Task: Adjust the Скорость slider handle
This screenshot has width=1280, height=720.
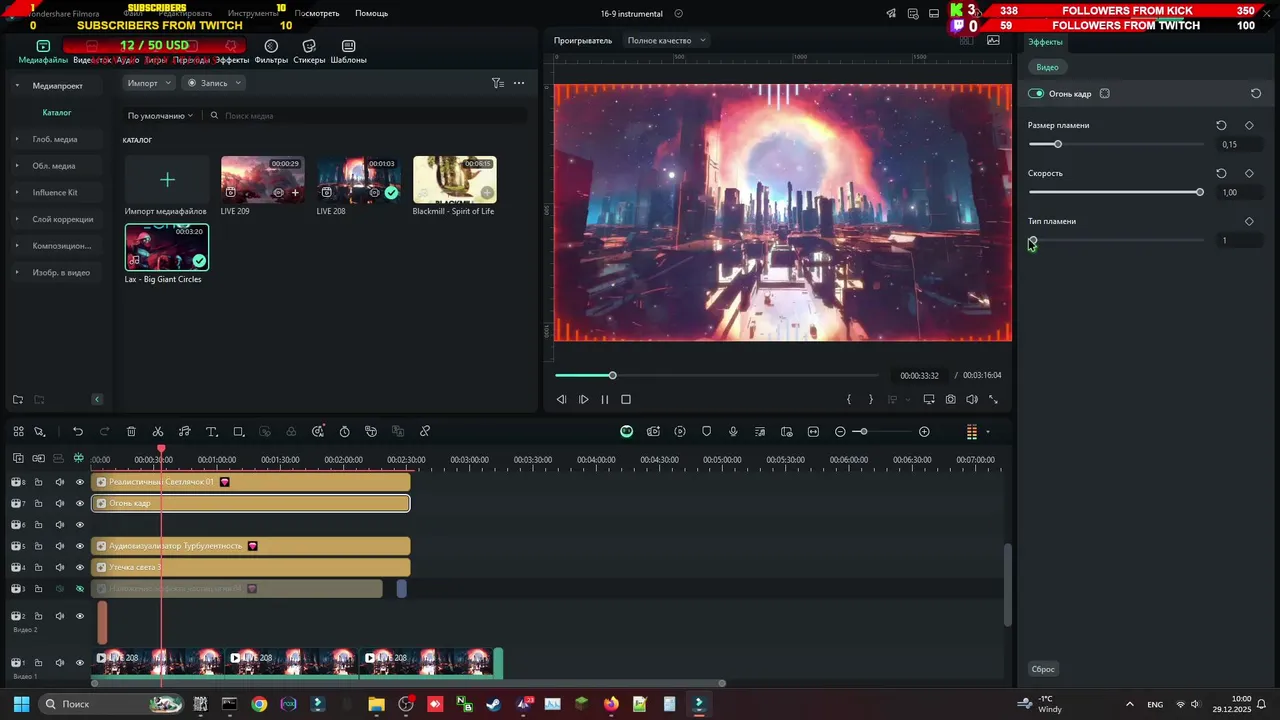Action: tap(1200, 192)
